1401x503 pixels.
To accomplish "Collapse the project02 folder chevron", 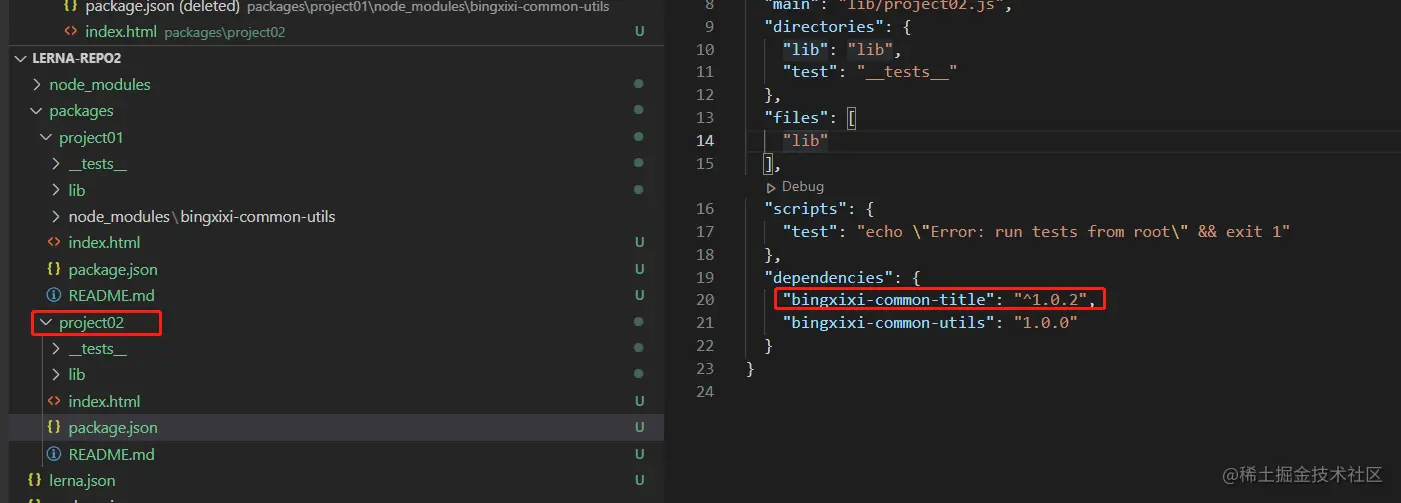I will [x=47, y=322].
